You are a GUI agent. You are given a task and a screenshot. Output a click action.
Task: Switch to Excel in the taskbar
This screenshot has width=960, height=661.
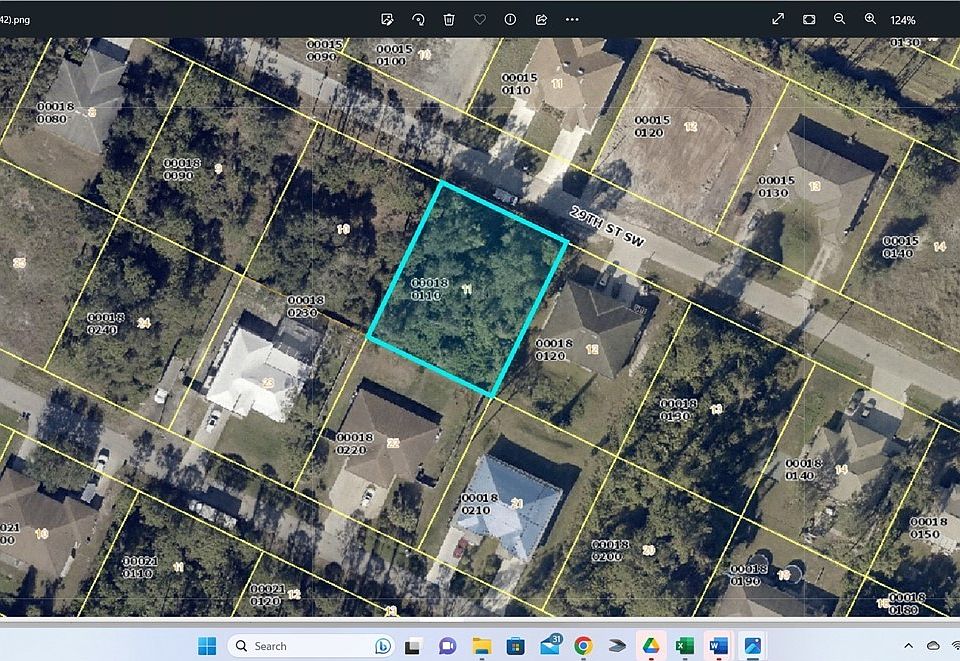(x=685, y=646)
